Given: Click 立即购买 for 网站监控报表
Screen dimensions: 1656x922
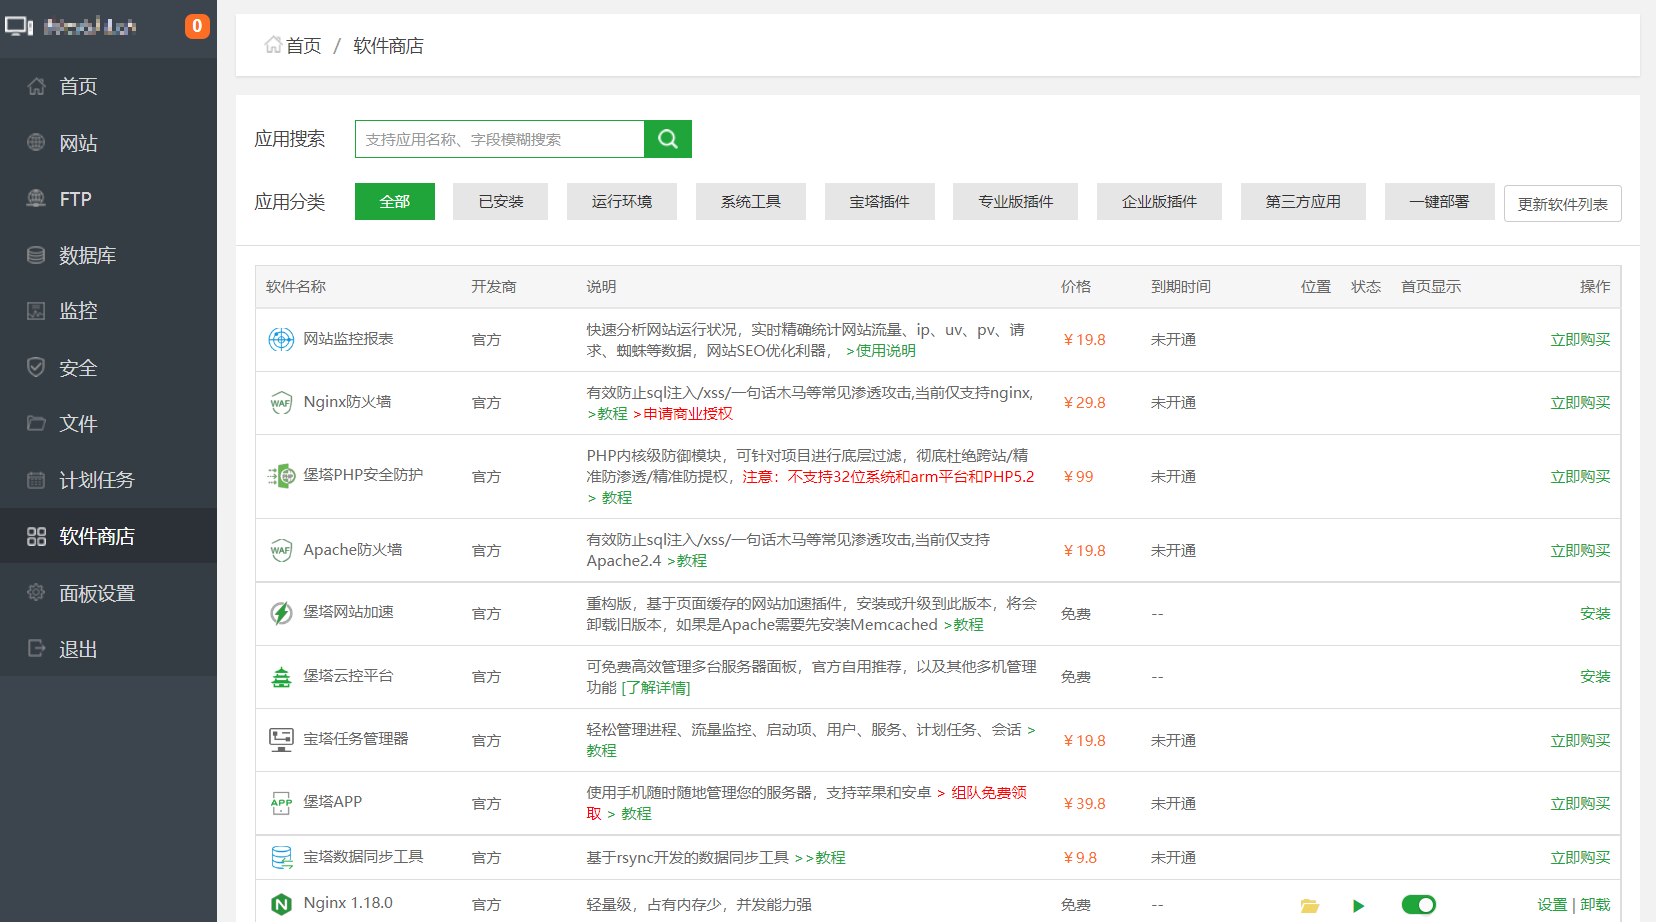Looking at the screenshot, I should click(1580, 340).
